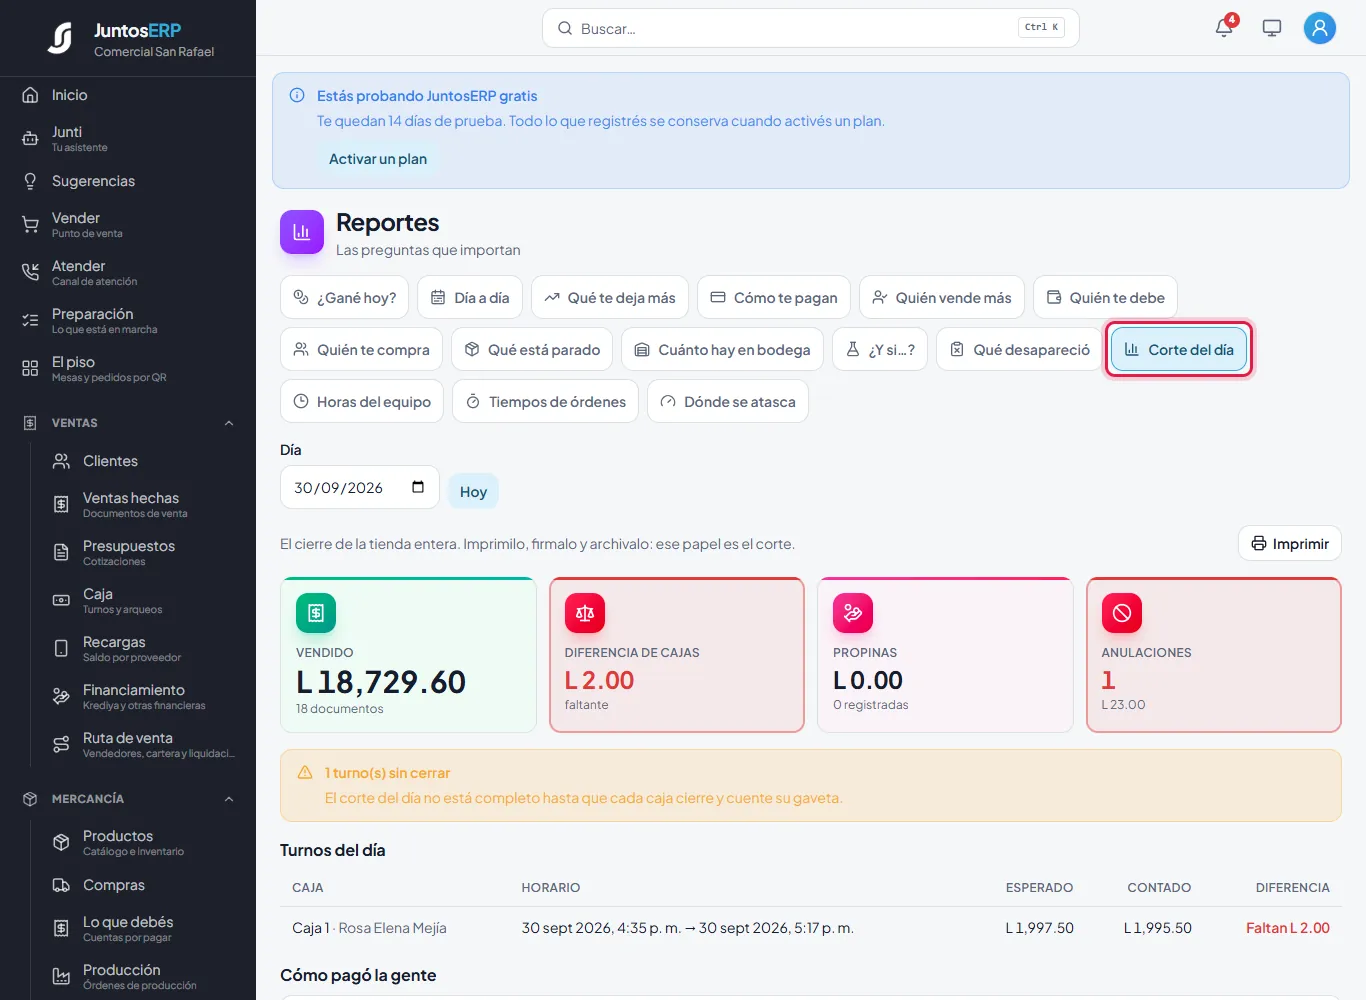Select the Horas del equipo tab

coord(362,401)
